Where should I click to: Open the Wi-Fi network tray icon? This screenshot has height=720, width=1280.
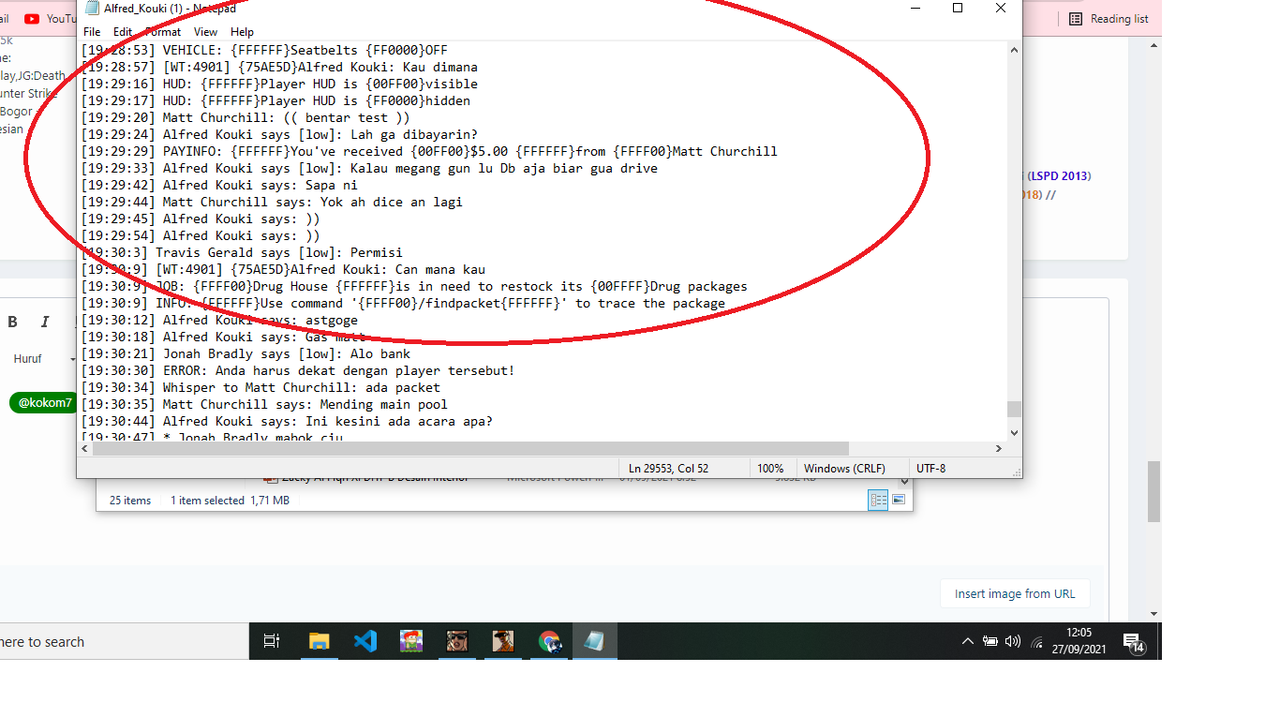click(1037, 642)
